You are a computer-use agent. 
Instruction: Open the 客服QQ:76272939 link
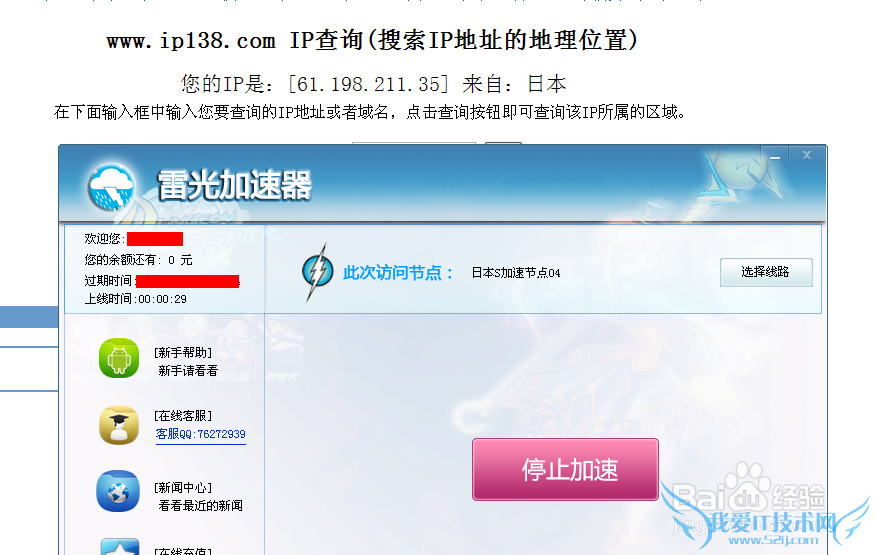coord(201,434)
